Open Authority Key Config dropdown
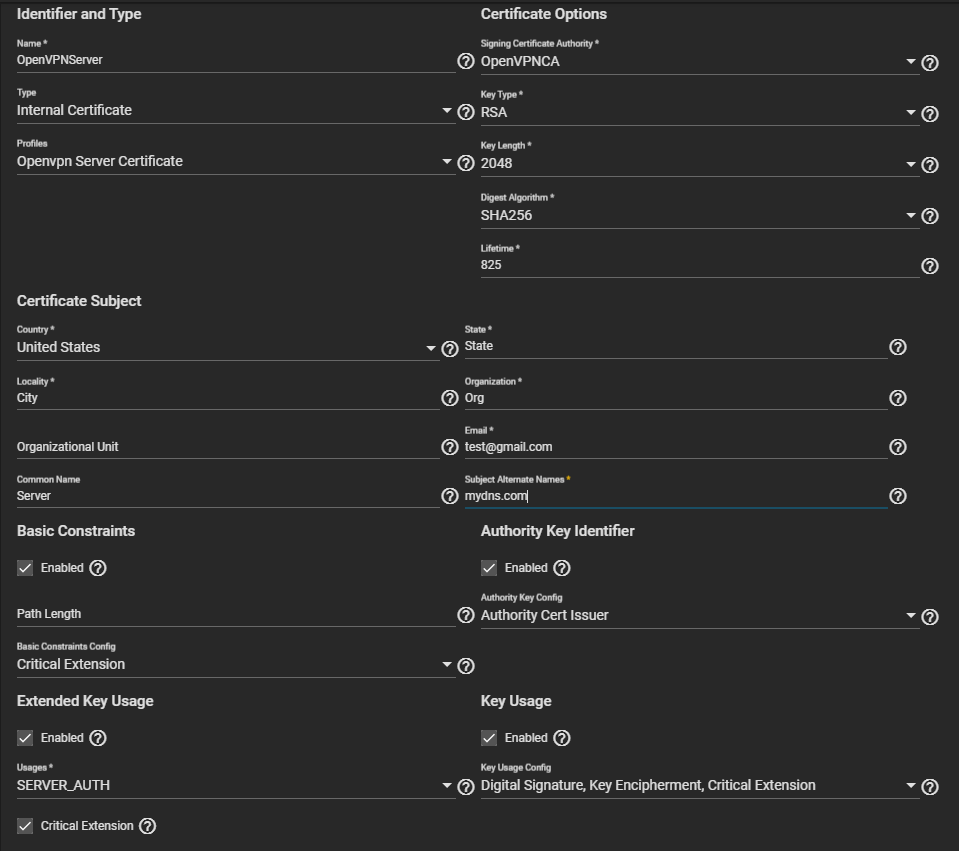 point(698,616)
